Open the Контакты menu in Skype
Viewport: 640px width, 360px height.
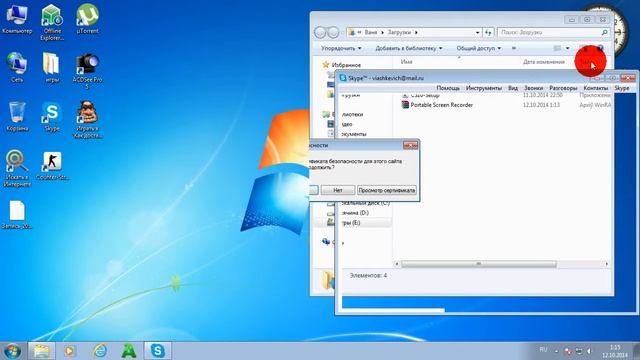596,88
